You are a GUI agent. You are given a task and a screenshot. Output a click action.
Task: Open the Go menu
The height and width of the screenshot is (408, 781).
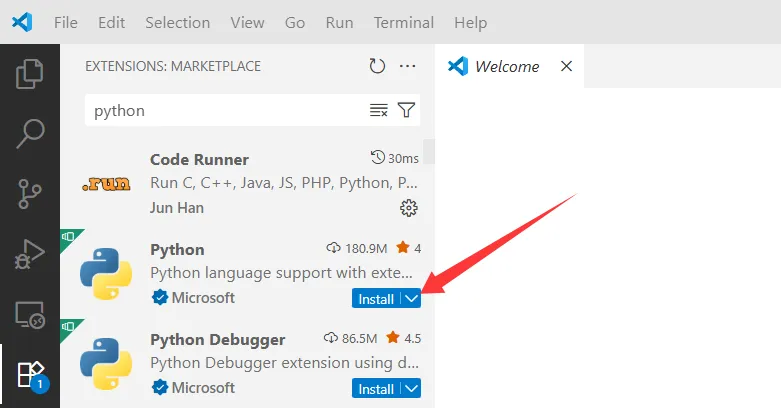(295, 22)
